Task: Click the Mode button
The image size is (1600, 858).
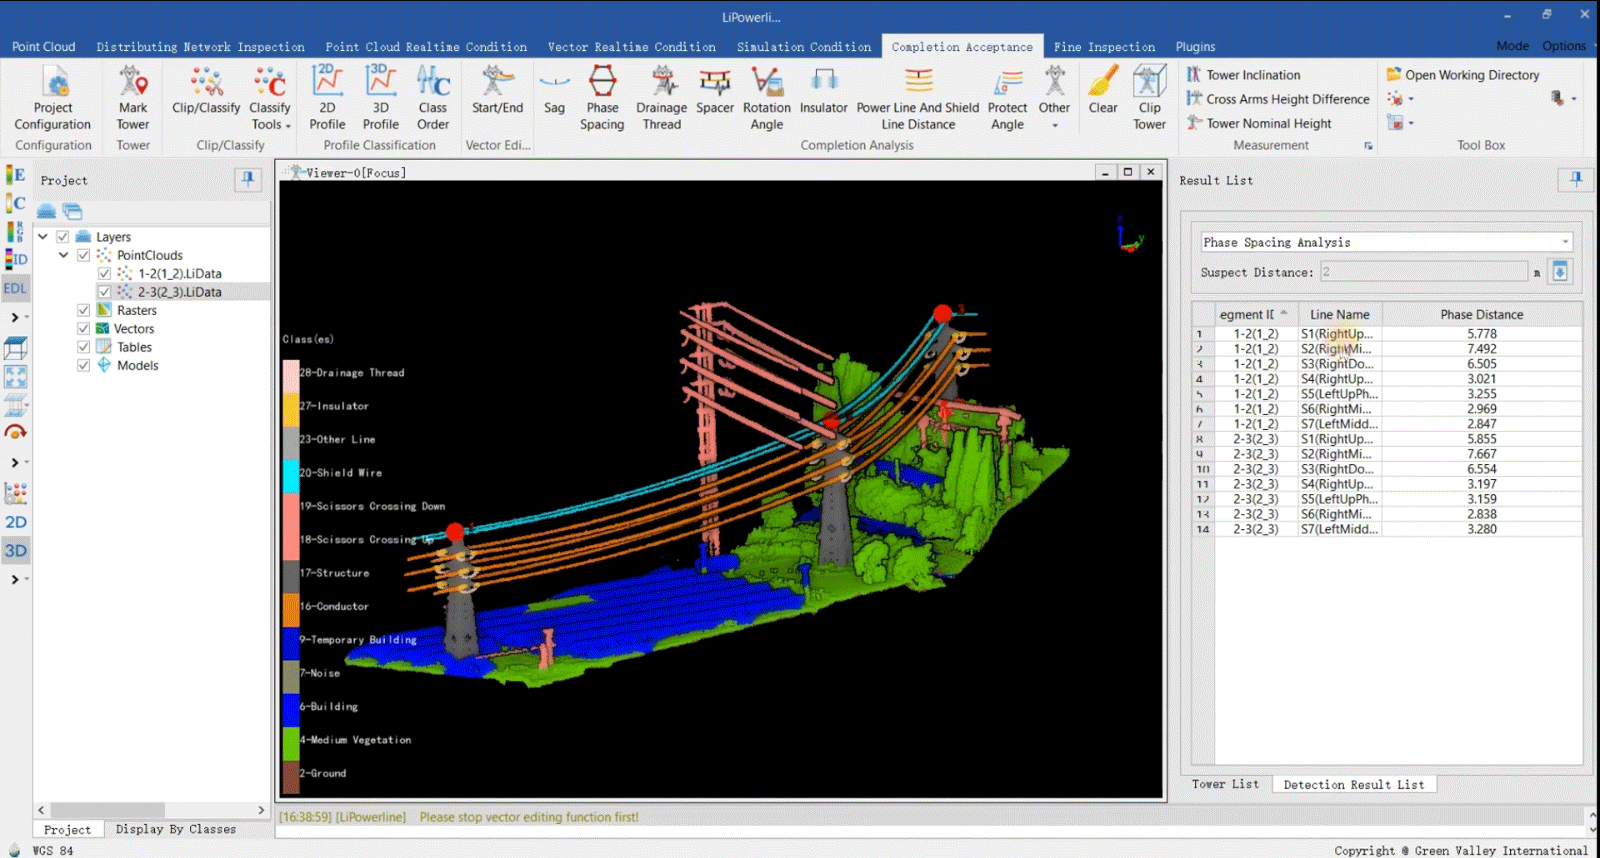Action: (1512, 46)
